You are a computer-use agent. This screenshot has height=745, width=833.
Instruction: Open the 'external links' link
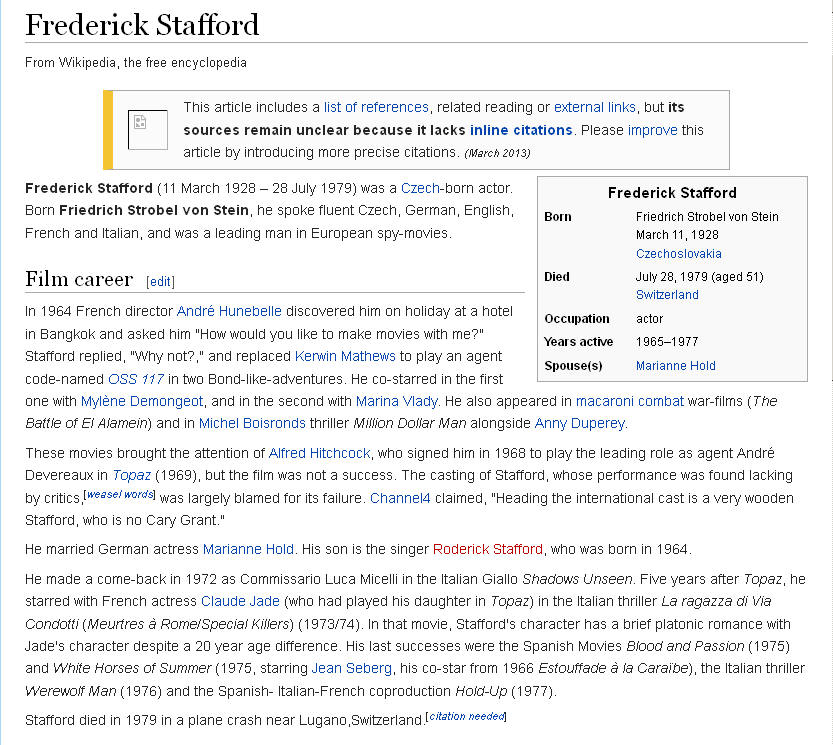594,107
